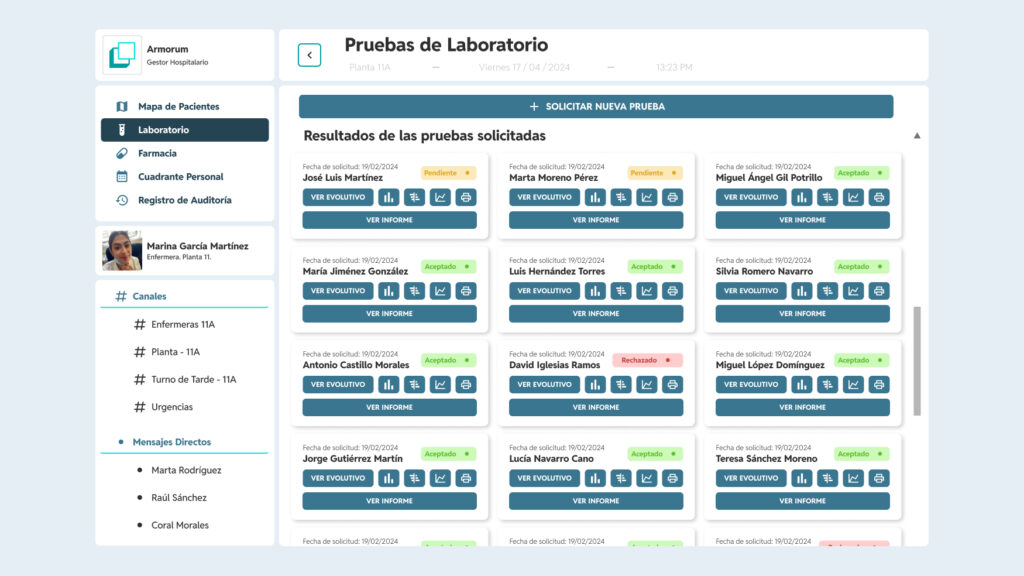
Task: Click printer icon on Silvia Romero Navarro's card
Action: (x=879, y=291)
